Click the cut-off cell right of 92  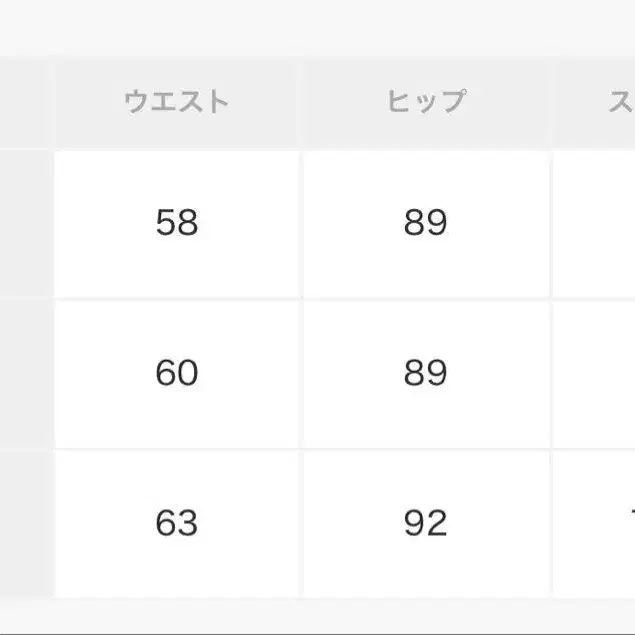pyautogui.click(x=595, y=523)
